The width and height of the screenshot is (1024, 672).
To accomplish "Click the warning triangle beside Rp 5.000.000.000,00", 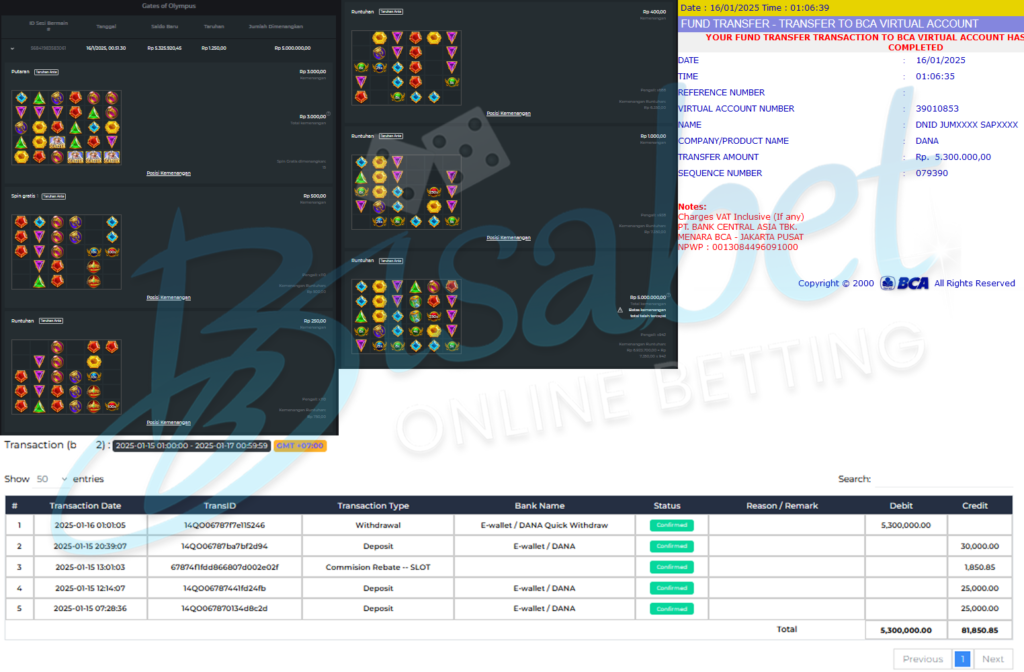I will [x=620, y=310].
